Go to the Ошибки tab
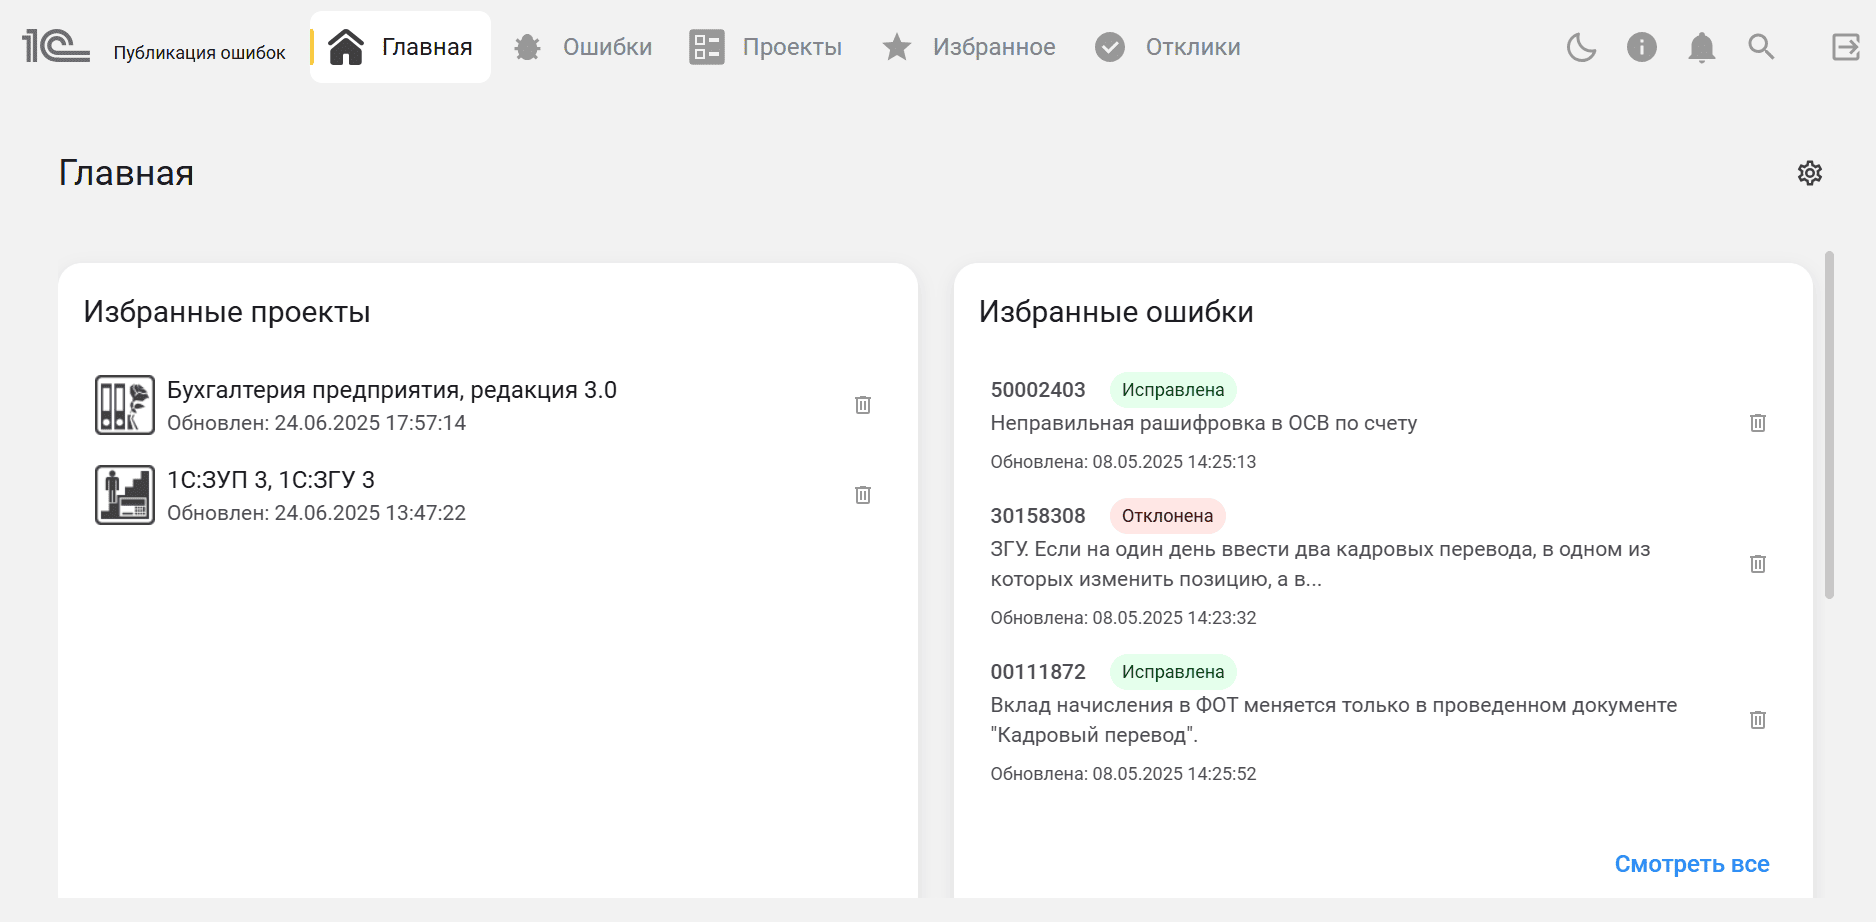The height and width of the screenshot is (922, 1876). pos(583,47)
